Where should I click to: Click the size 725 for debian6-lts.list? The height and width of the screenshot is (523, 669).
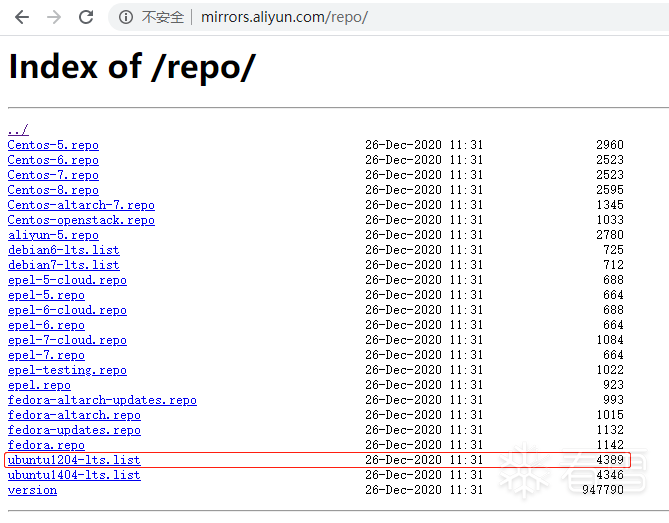614,250
